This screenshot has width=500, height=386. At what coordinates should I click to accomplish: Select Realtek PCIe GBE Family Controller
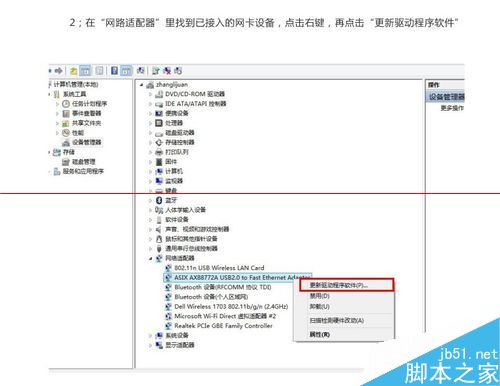coord(223,326)
